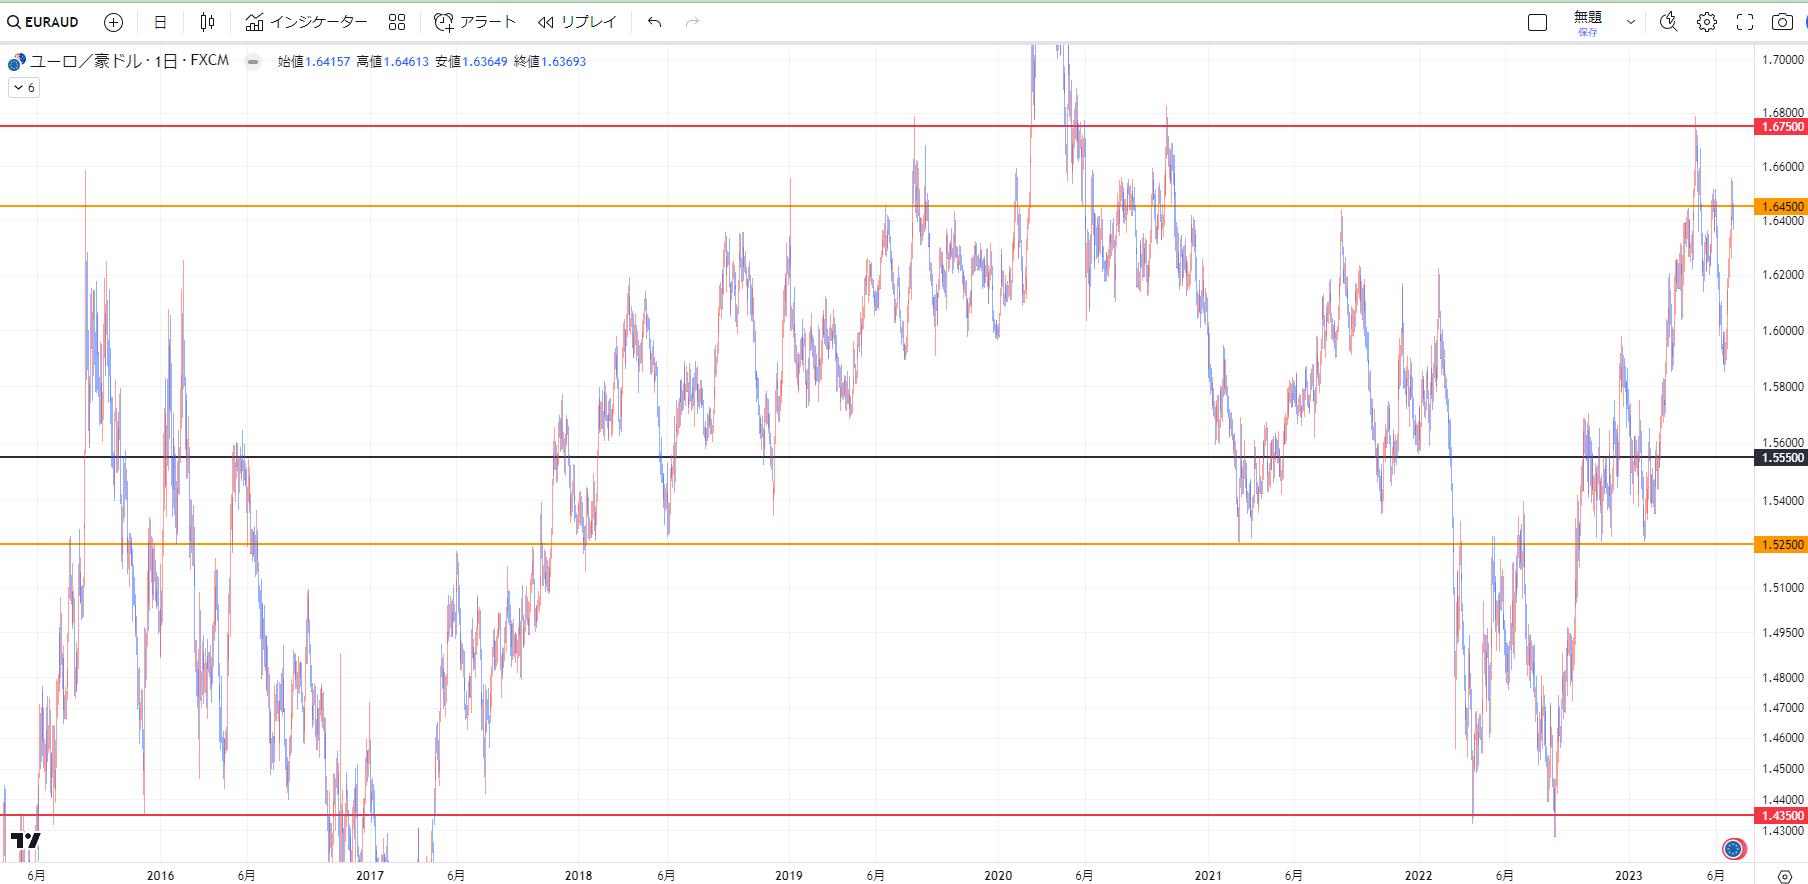
Task: Click the blue go-to-realtime circular icon
Action: [x=1734, y=849]
